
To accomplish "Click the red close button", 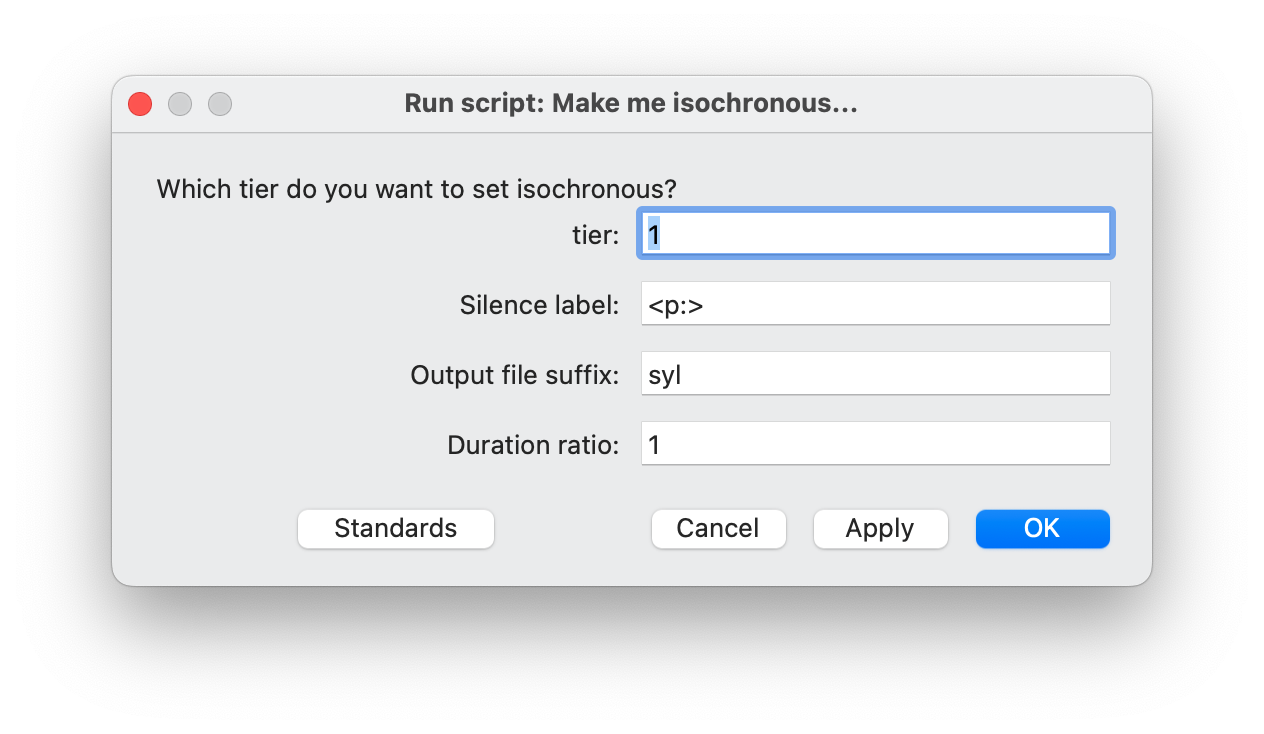I will click(140, 103).
